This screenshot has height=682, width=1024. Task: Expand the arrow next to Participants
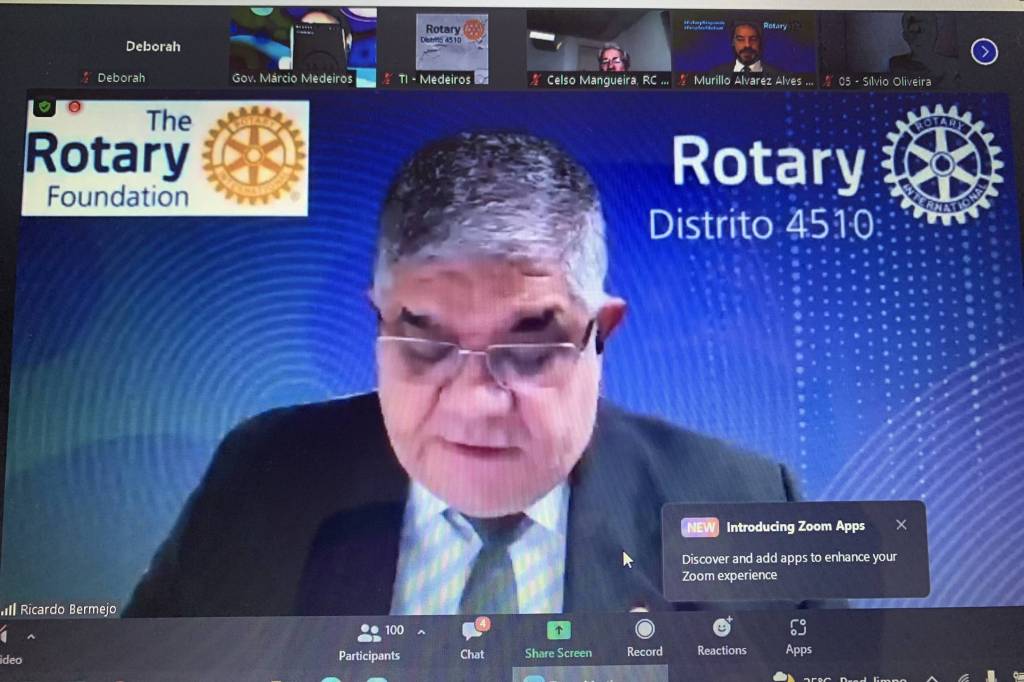[x=421, y=632]
